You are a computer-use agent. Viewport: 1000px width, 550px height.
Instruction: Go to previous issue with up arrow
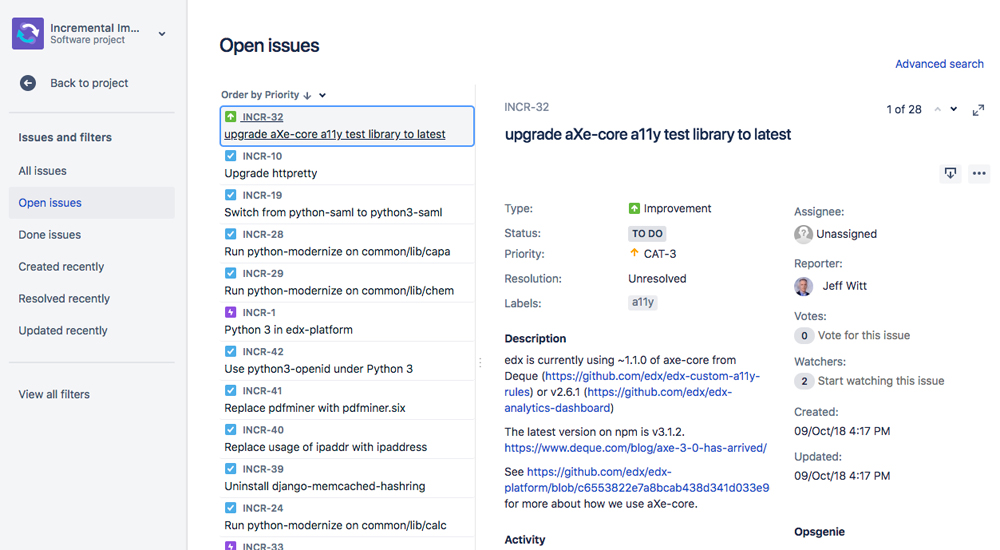click(938, 109)
